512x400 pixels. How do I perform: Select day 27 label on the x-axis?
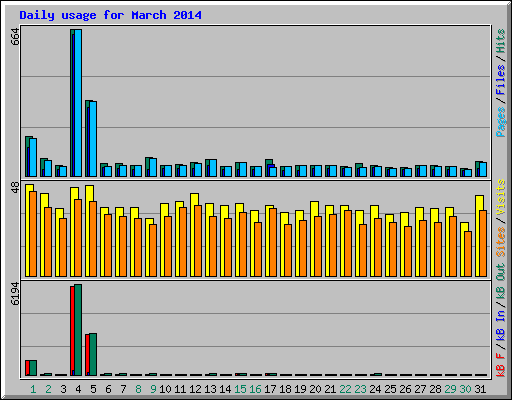pos(420,389)
